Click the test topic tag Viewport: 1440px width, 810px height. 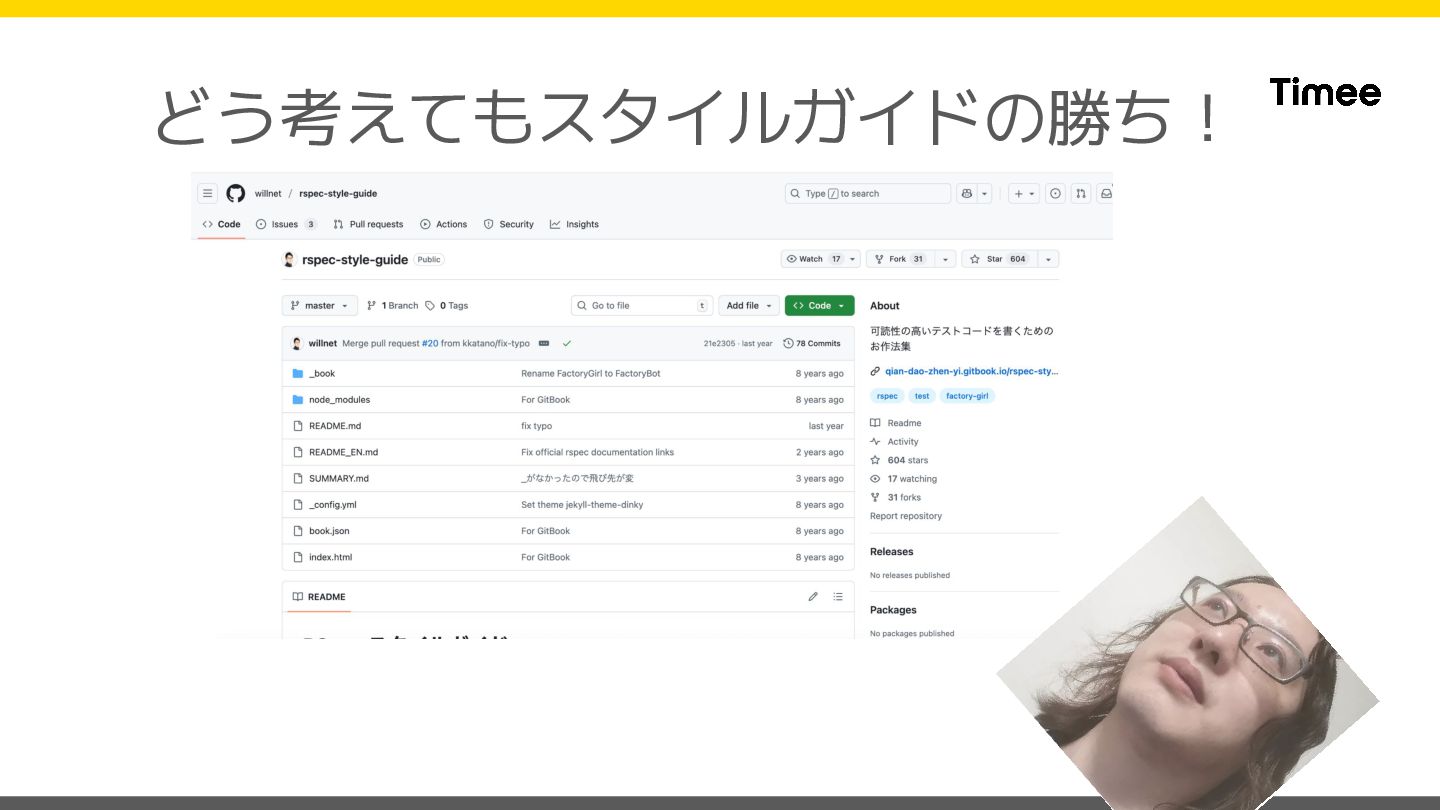922,396
